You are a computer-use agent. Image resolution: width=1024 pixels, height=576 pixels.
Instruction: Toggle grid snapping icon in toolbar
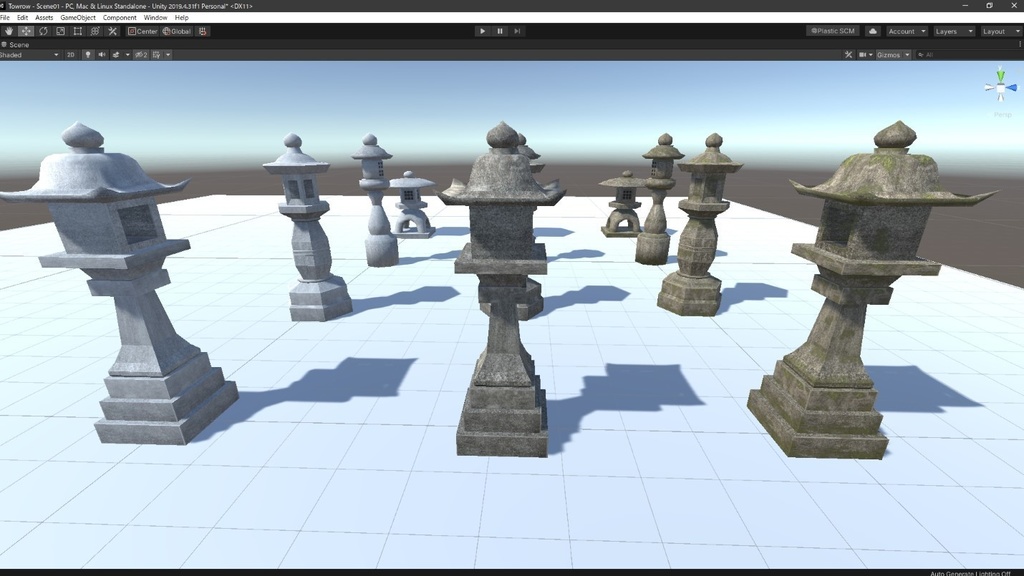point(203,31)
